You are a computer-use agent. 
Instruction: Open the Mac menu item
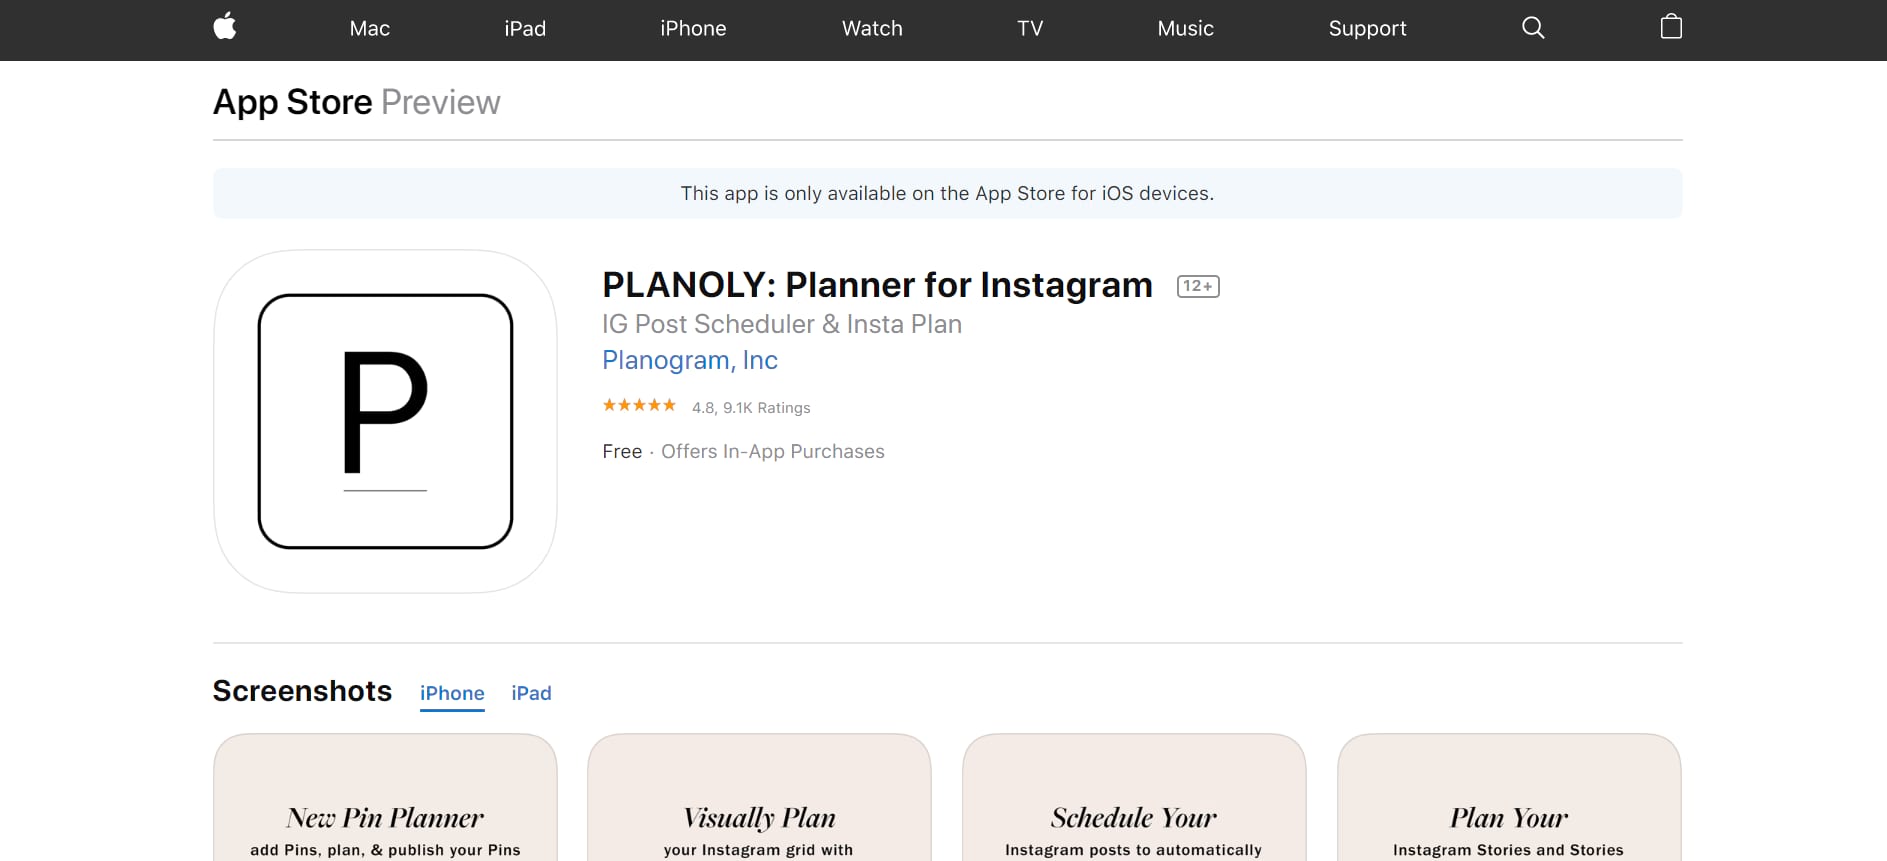click(370, 29)
